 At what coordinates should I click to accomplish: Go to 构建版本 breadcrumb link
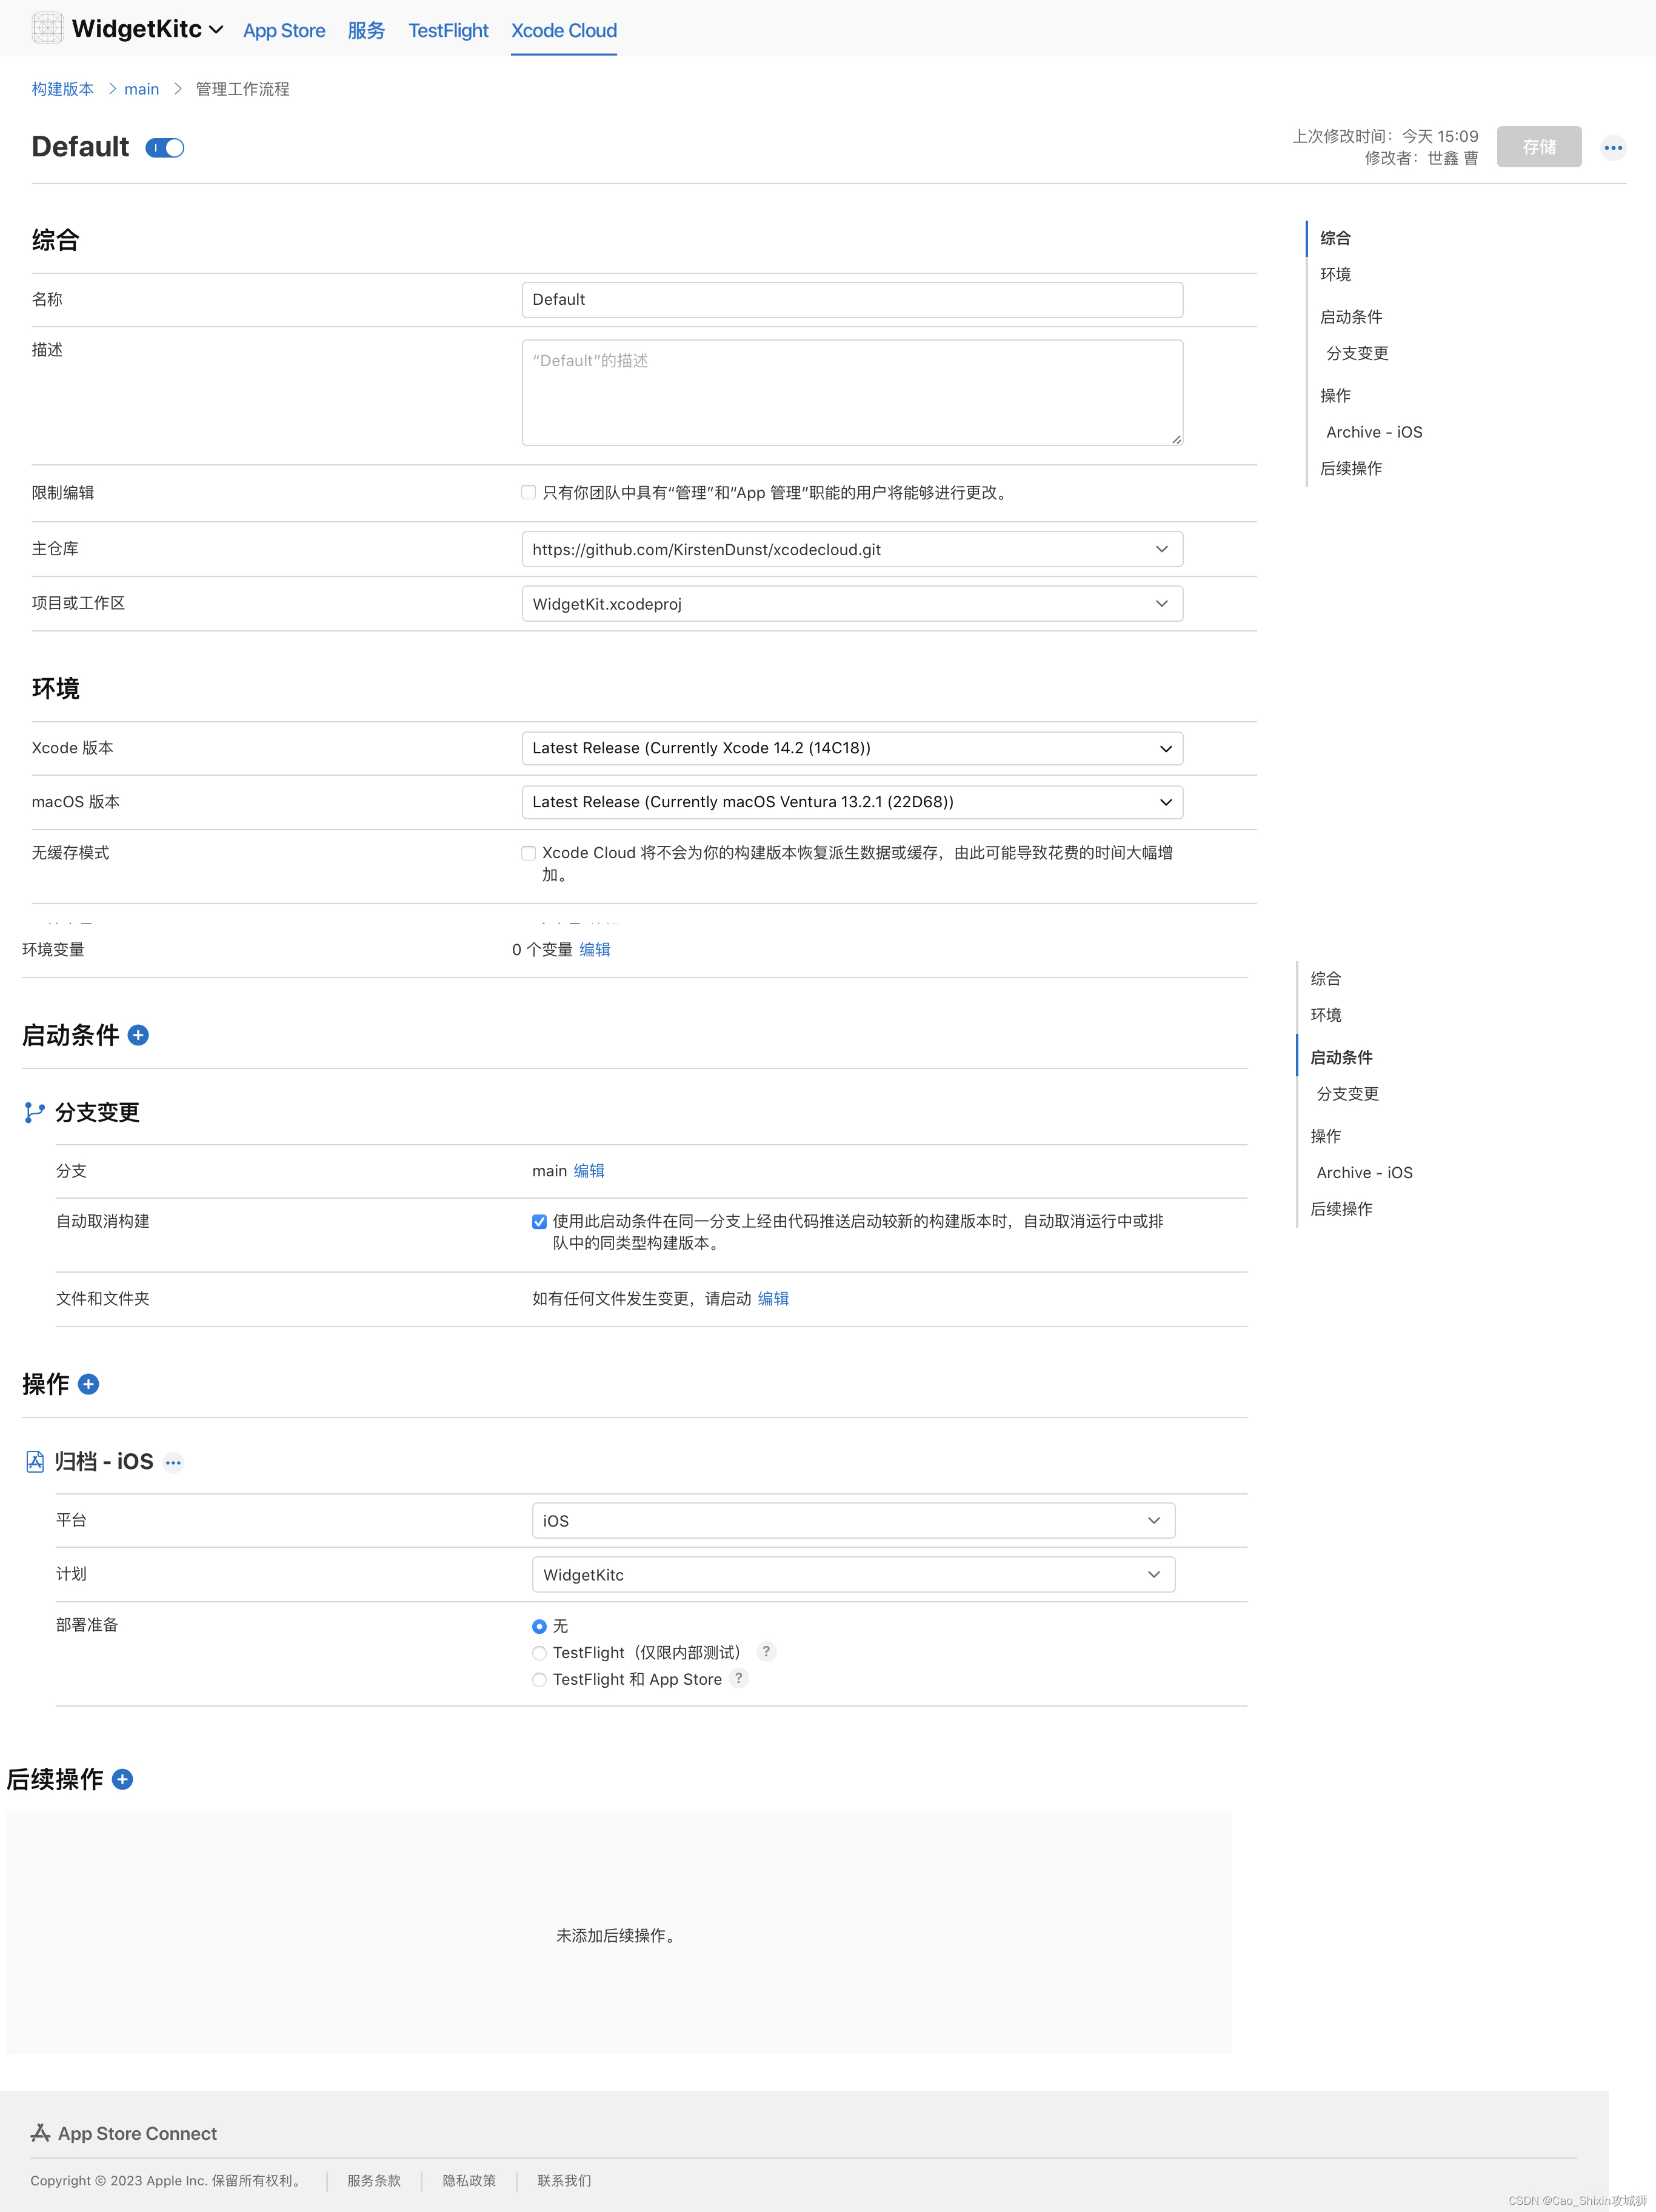click(62, 89)
